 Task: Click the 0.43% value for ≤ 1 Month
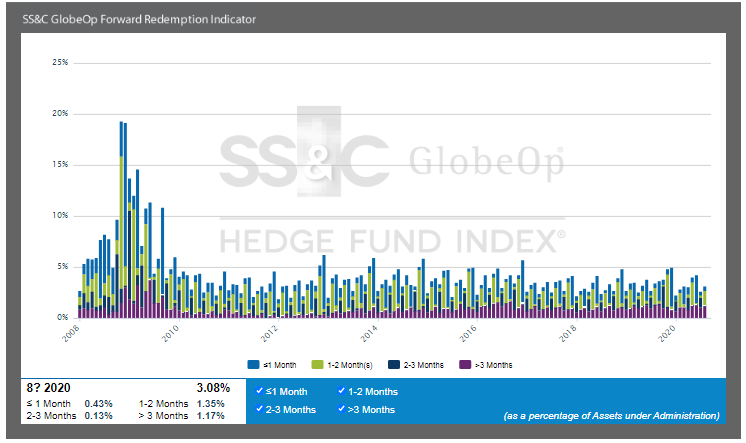point(98,404)
